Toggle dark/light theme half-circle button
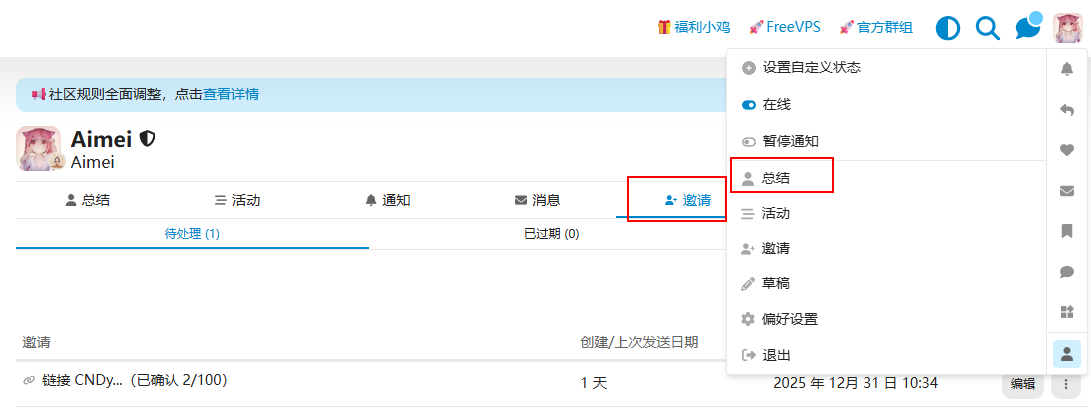 [947, 28]
